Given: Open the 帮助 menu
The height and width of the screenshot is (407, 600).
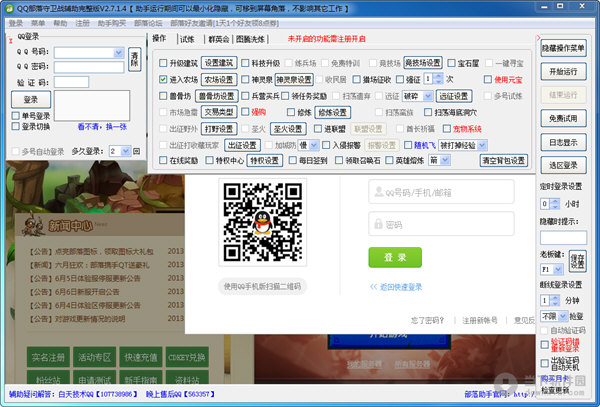Looking at the screenshot, I should click(x=60, y=23).
